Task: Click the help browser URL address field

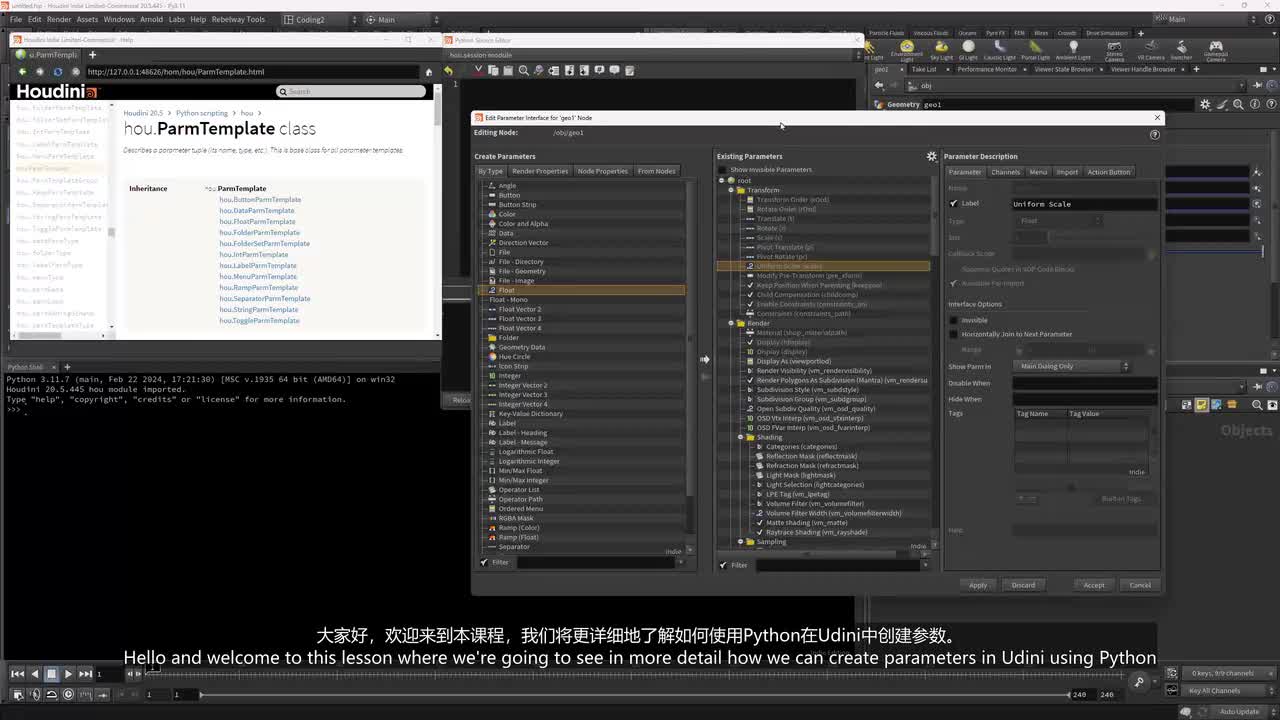Action: [252, 72]
